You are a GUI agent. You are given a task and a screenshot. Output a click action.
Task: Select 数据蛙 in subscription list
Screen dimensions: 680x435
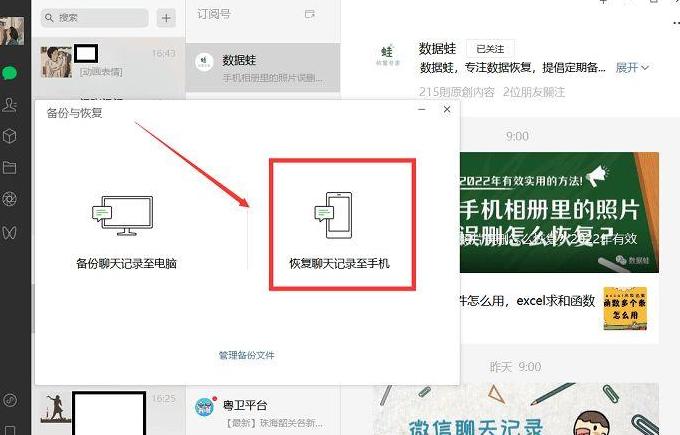coord(263,67)
